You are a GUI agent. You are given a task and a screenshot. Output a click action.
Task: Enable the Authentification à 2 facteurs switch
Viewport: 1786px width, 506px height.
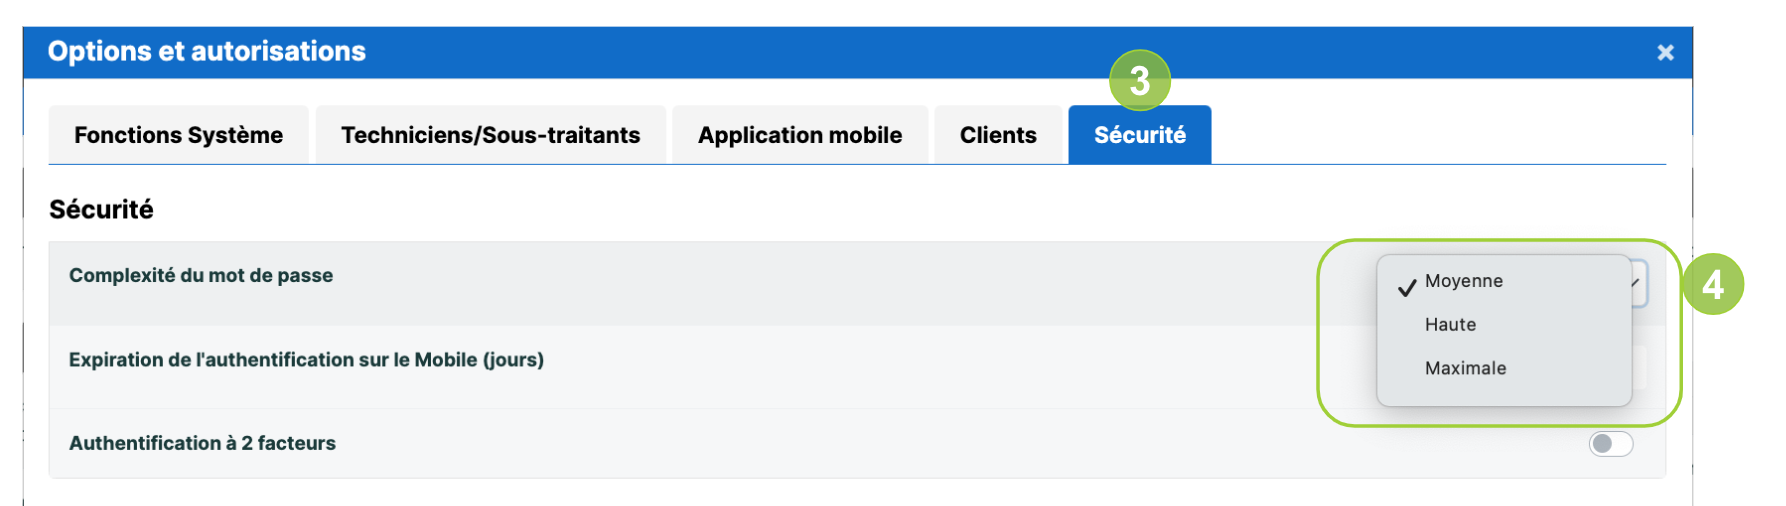(1610, 443)
